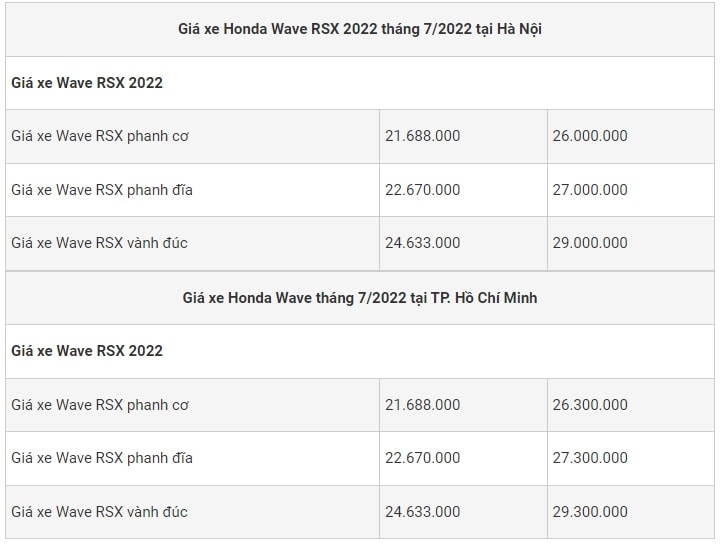Click 22.670.000 in the Hồ Chí Minh table
This screenshot has height=545, width=722.
pos(423,458)
